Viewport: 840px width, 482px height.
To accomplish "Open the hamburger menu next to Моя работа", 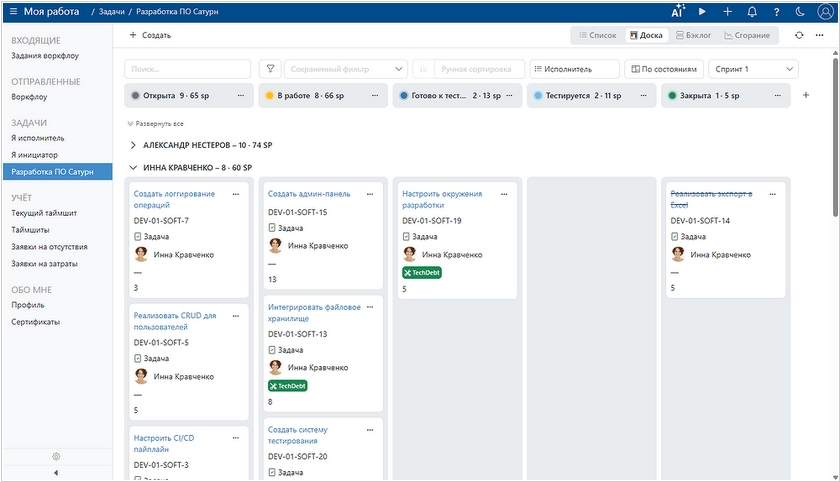I will point(13,11).
